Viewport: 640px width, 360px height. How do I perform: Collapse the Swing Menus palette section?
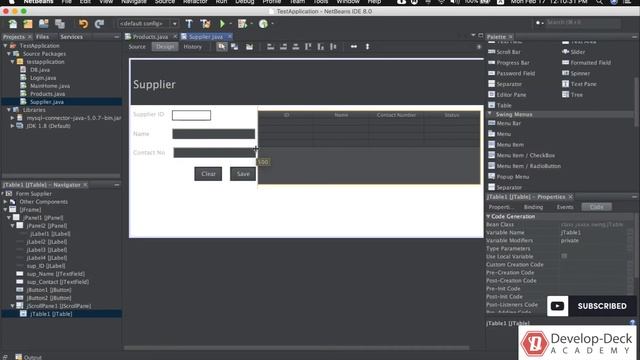[490, 114]
